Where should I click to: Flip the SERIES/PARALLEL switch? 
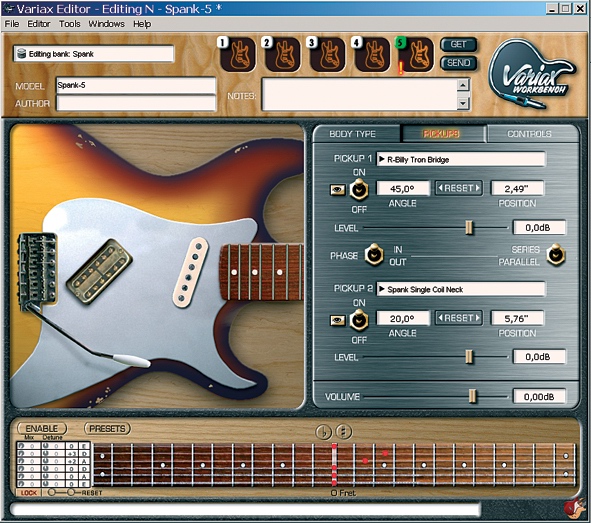click(x=556, y=255)
